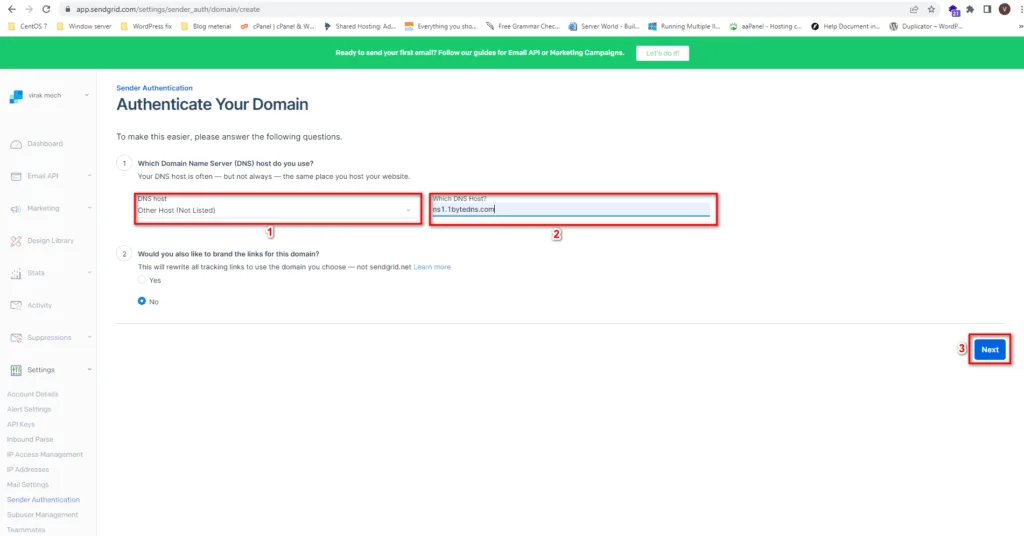Click the Design Library icon
Viewport: 1024px width, 536px height.
(x=16, y=241)
